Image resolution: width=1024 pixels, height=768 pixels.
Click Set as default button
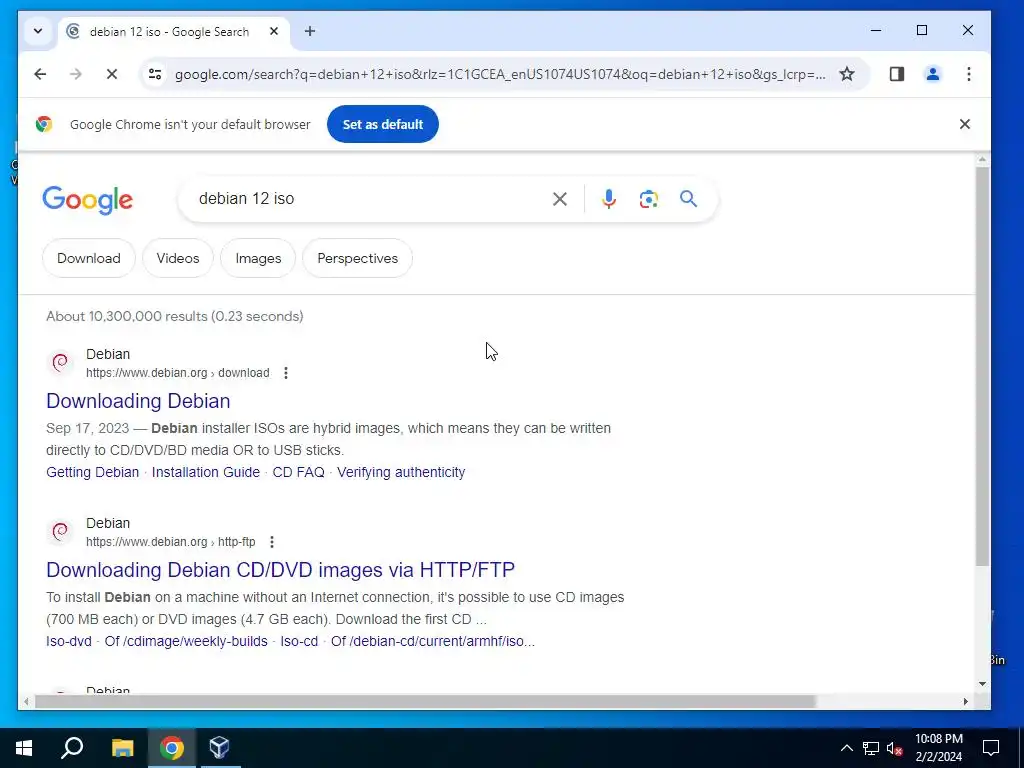click(x=383, y=124)
